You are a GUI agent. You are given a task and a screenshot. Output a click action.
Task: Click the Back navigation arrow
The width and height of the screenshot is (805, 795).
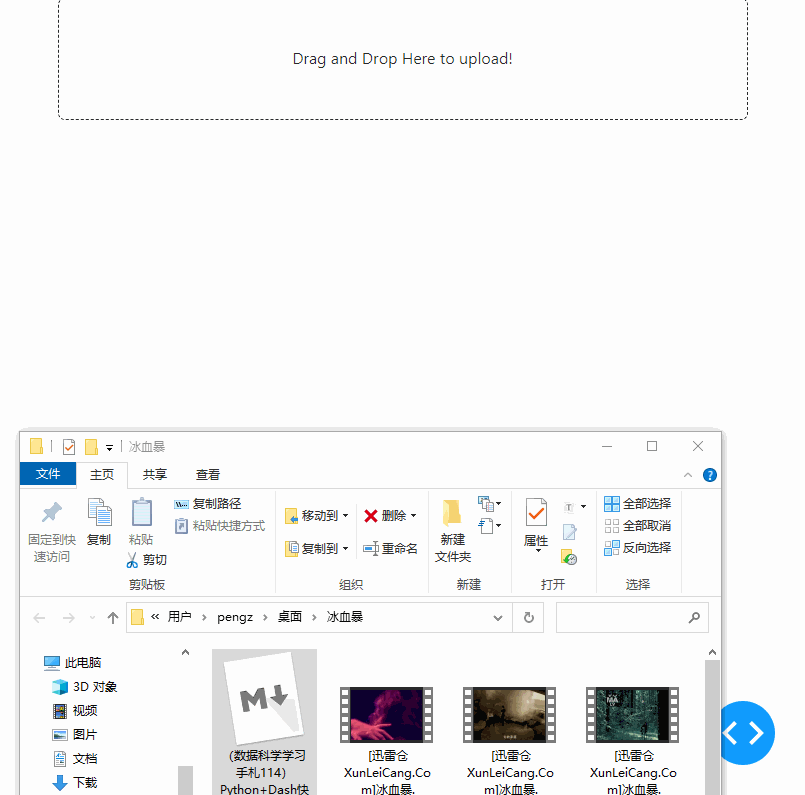[40, 618]
